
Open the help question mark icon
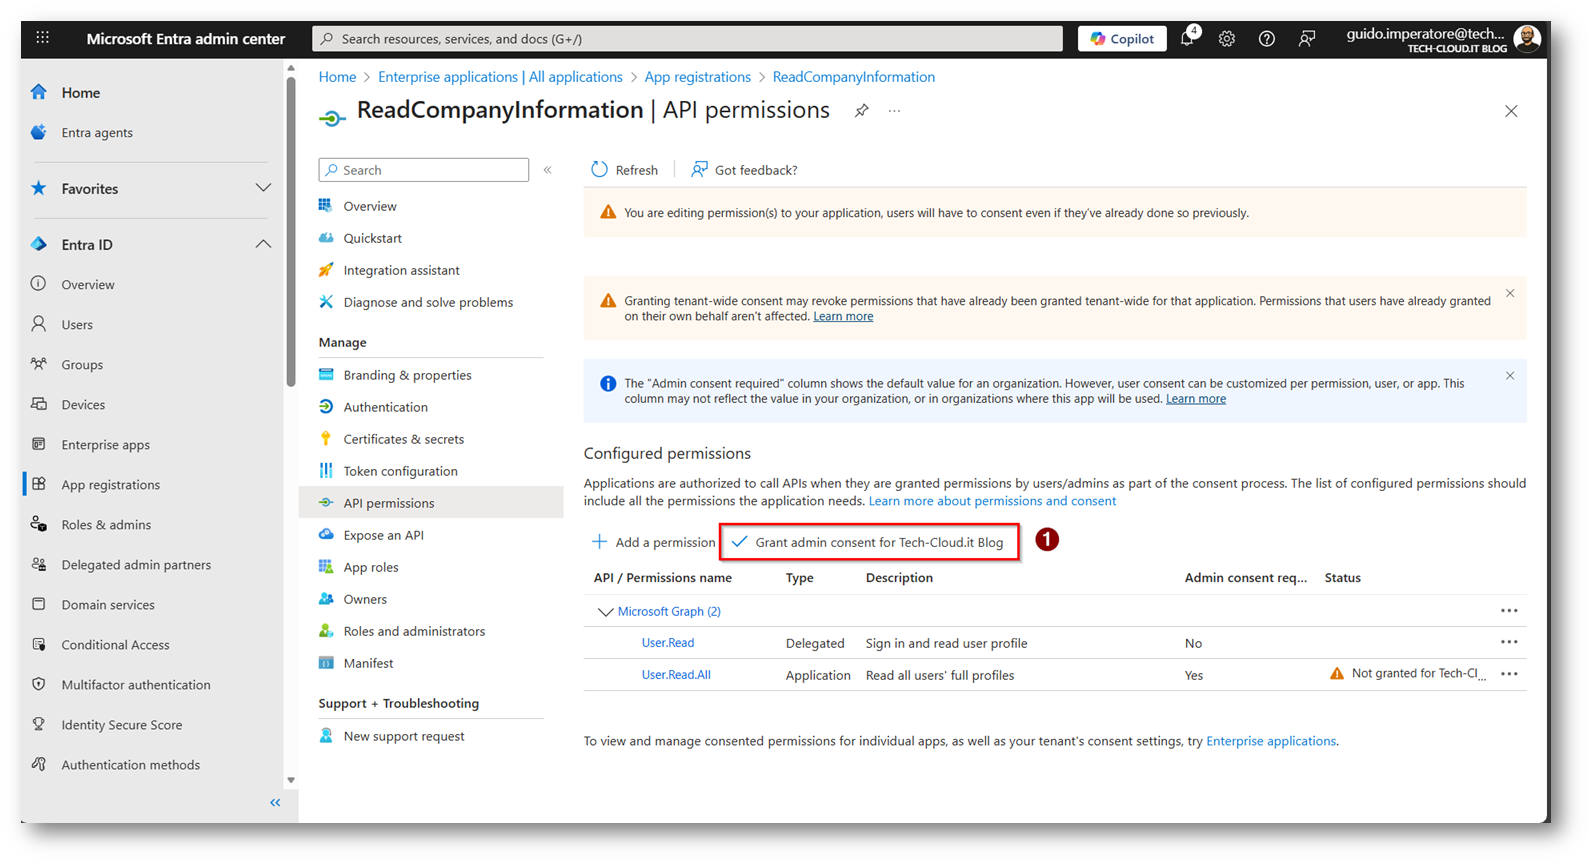tap(1267, 39)
